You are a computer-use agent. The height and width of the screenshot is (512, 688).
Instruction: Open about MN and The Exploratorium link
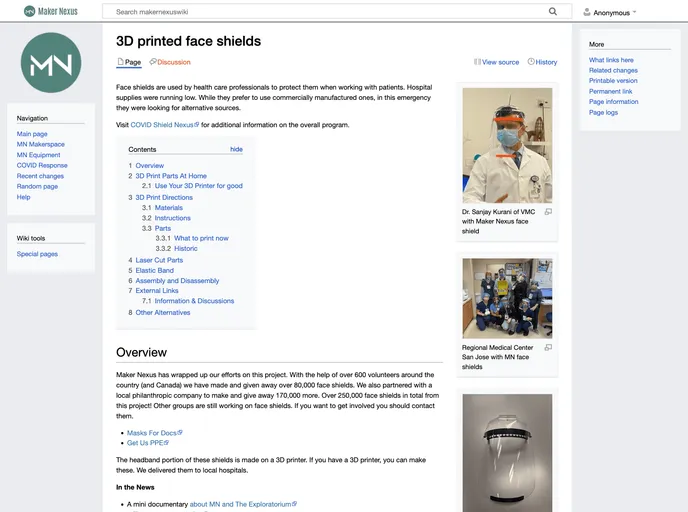tap(243, 504)
